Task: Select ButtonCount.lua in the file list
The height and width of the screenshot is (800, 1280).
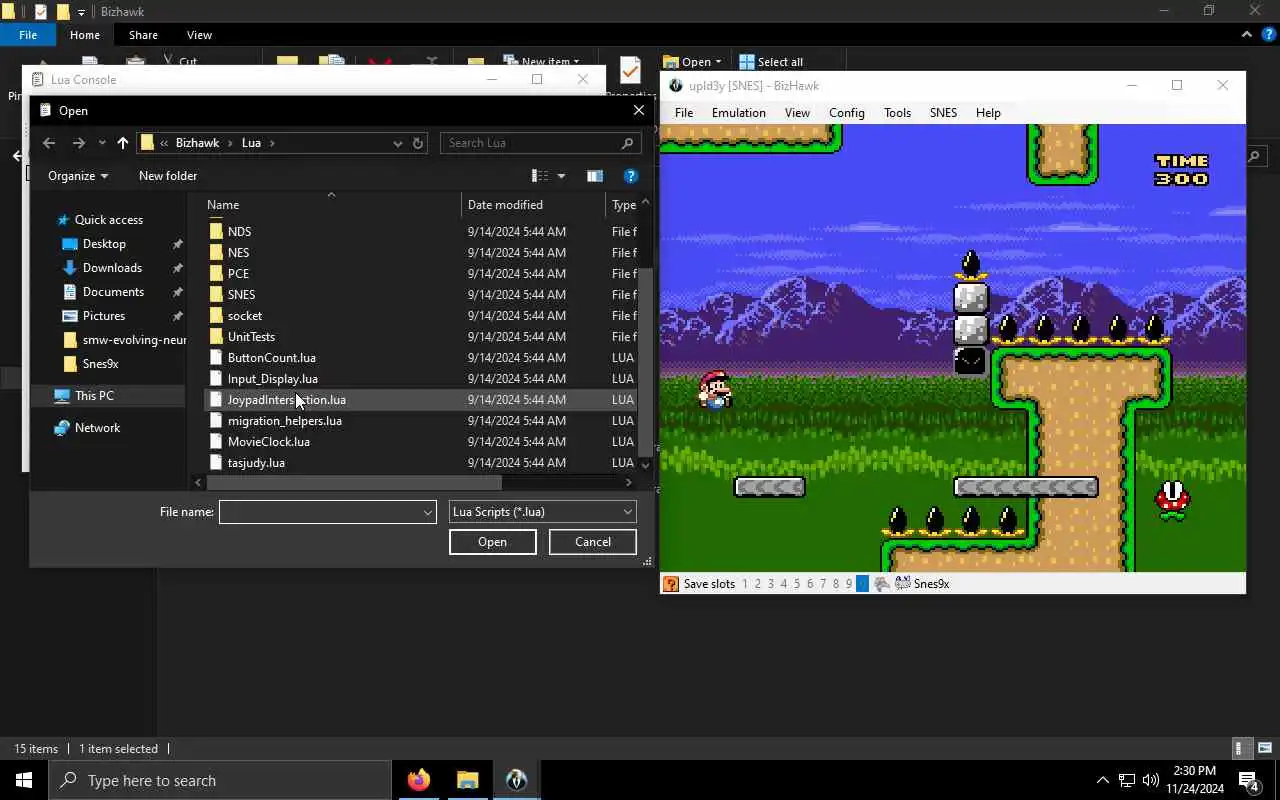Action: [x=271, y=358]
